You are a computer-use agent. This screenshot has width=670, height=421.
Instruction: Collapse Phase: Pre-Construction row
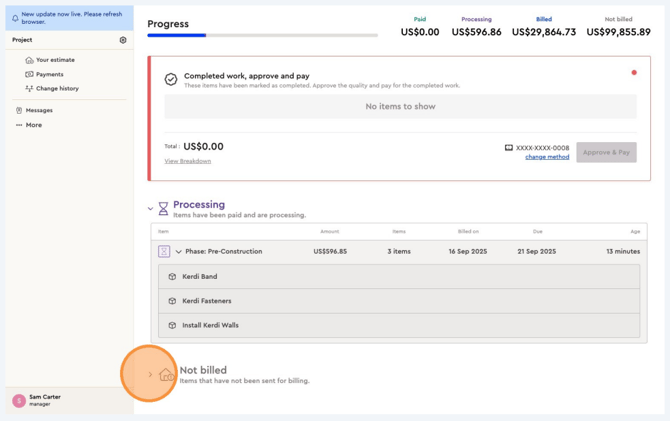179,252
